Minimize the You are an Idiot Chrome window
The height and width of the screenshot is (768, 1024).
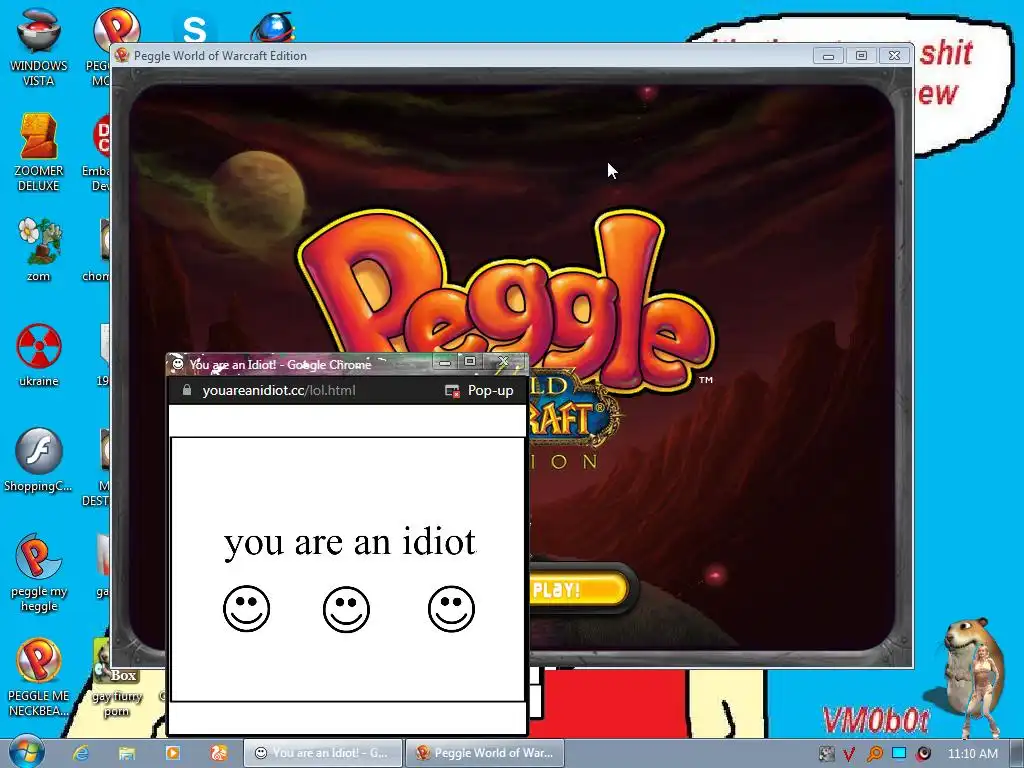tap(445, 362)
